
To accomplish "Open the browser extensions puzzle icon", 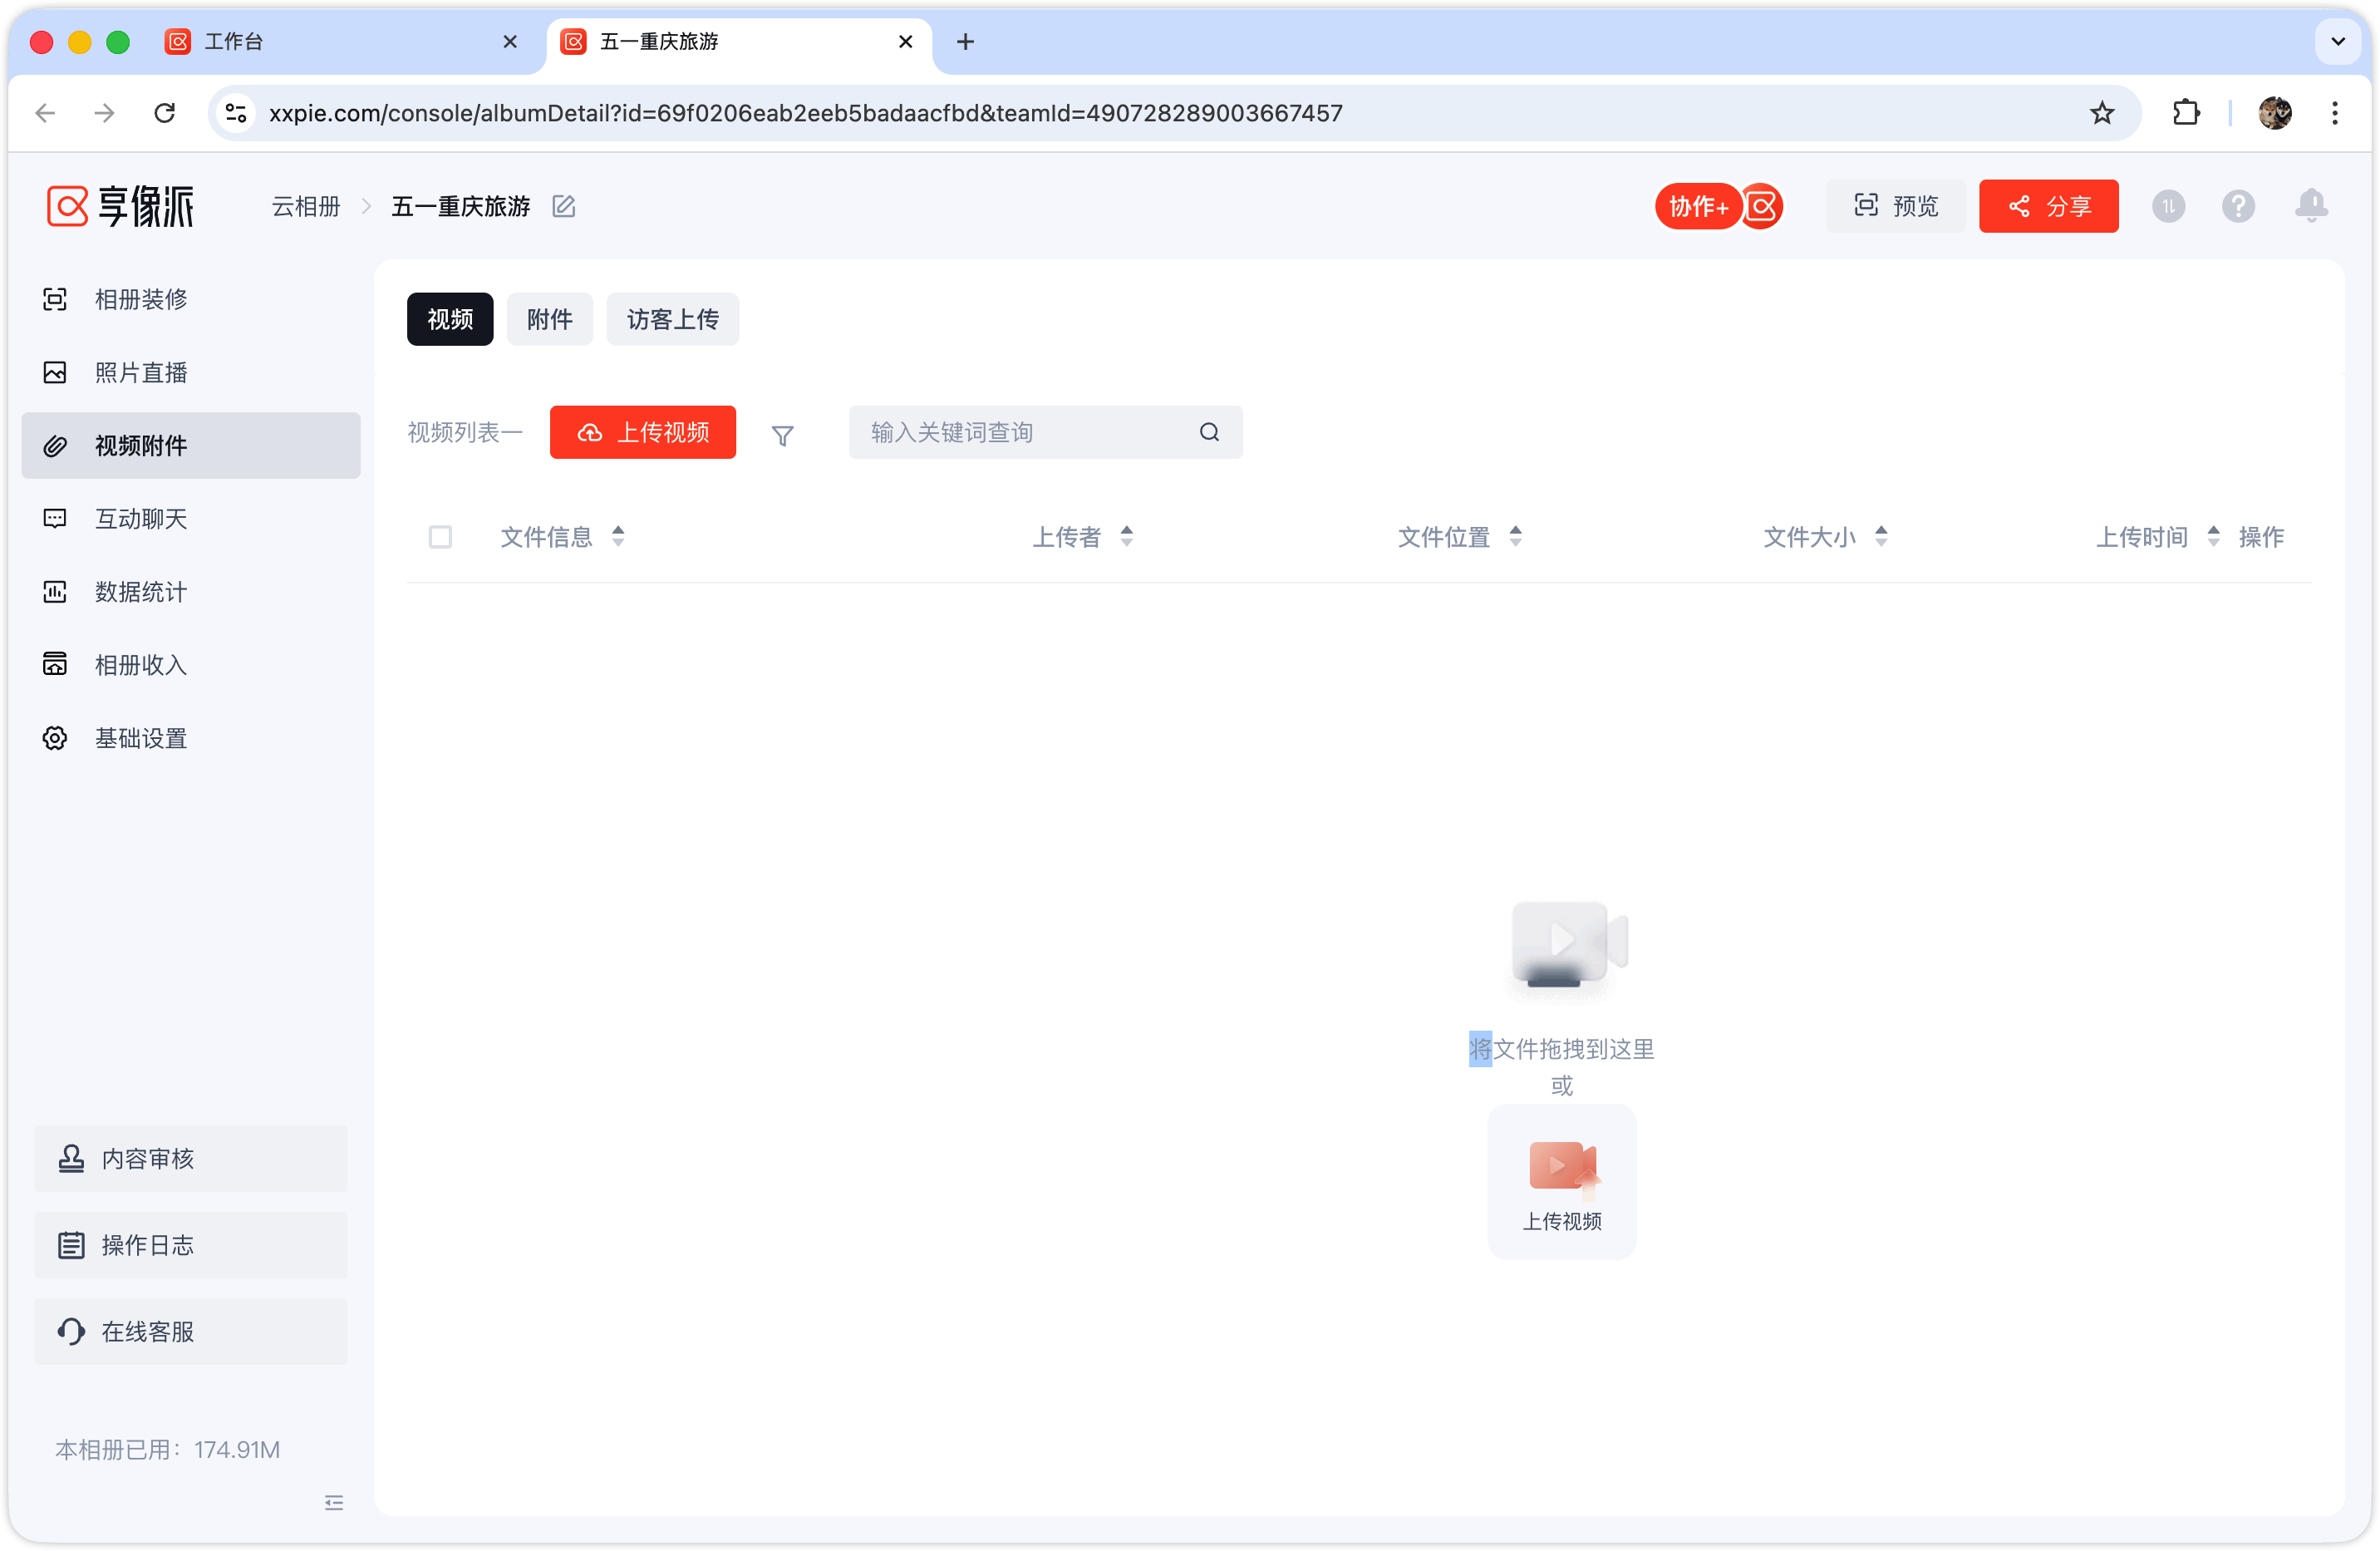I will coord(2186,113).
